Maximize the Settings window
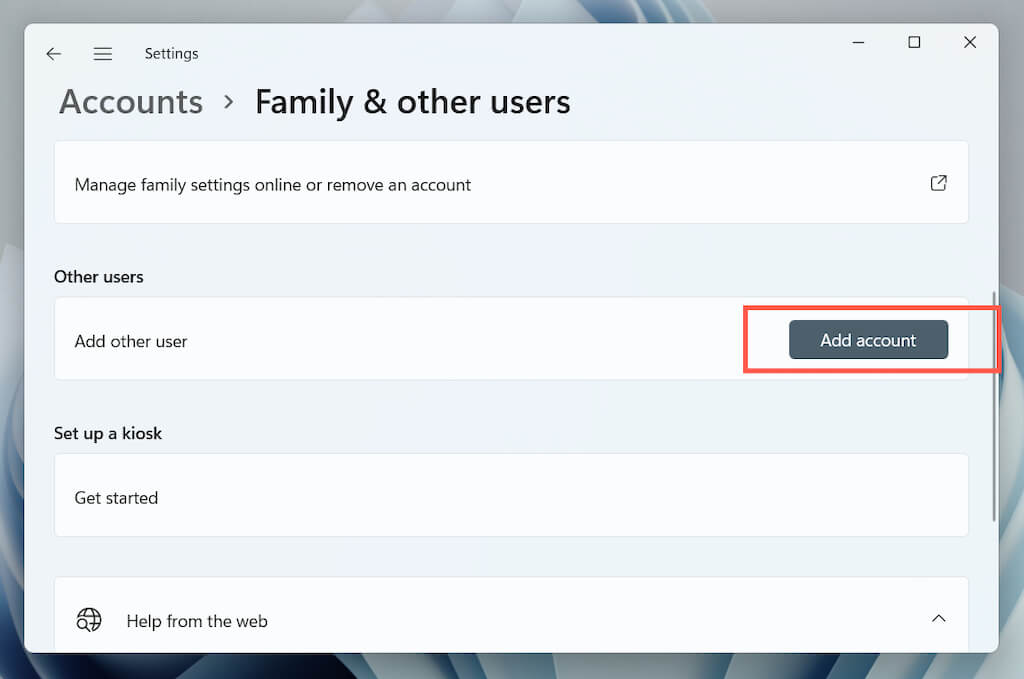1024x679 pixels. [x=914, y=42]
